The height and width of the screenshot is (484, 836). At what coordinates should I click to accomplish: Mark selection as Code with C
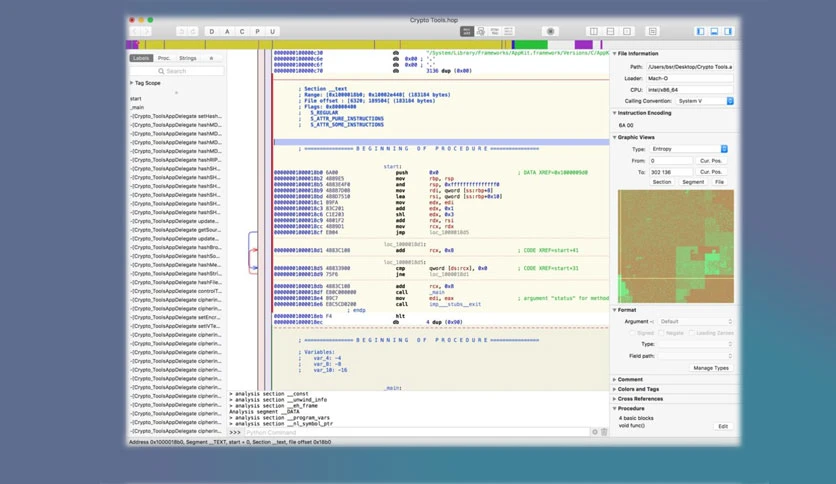point(242,32)
